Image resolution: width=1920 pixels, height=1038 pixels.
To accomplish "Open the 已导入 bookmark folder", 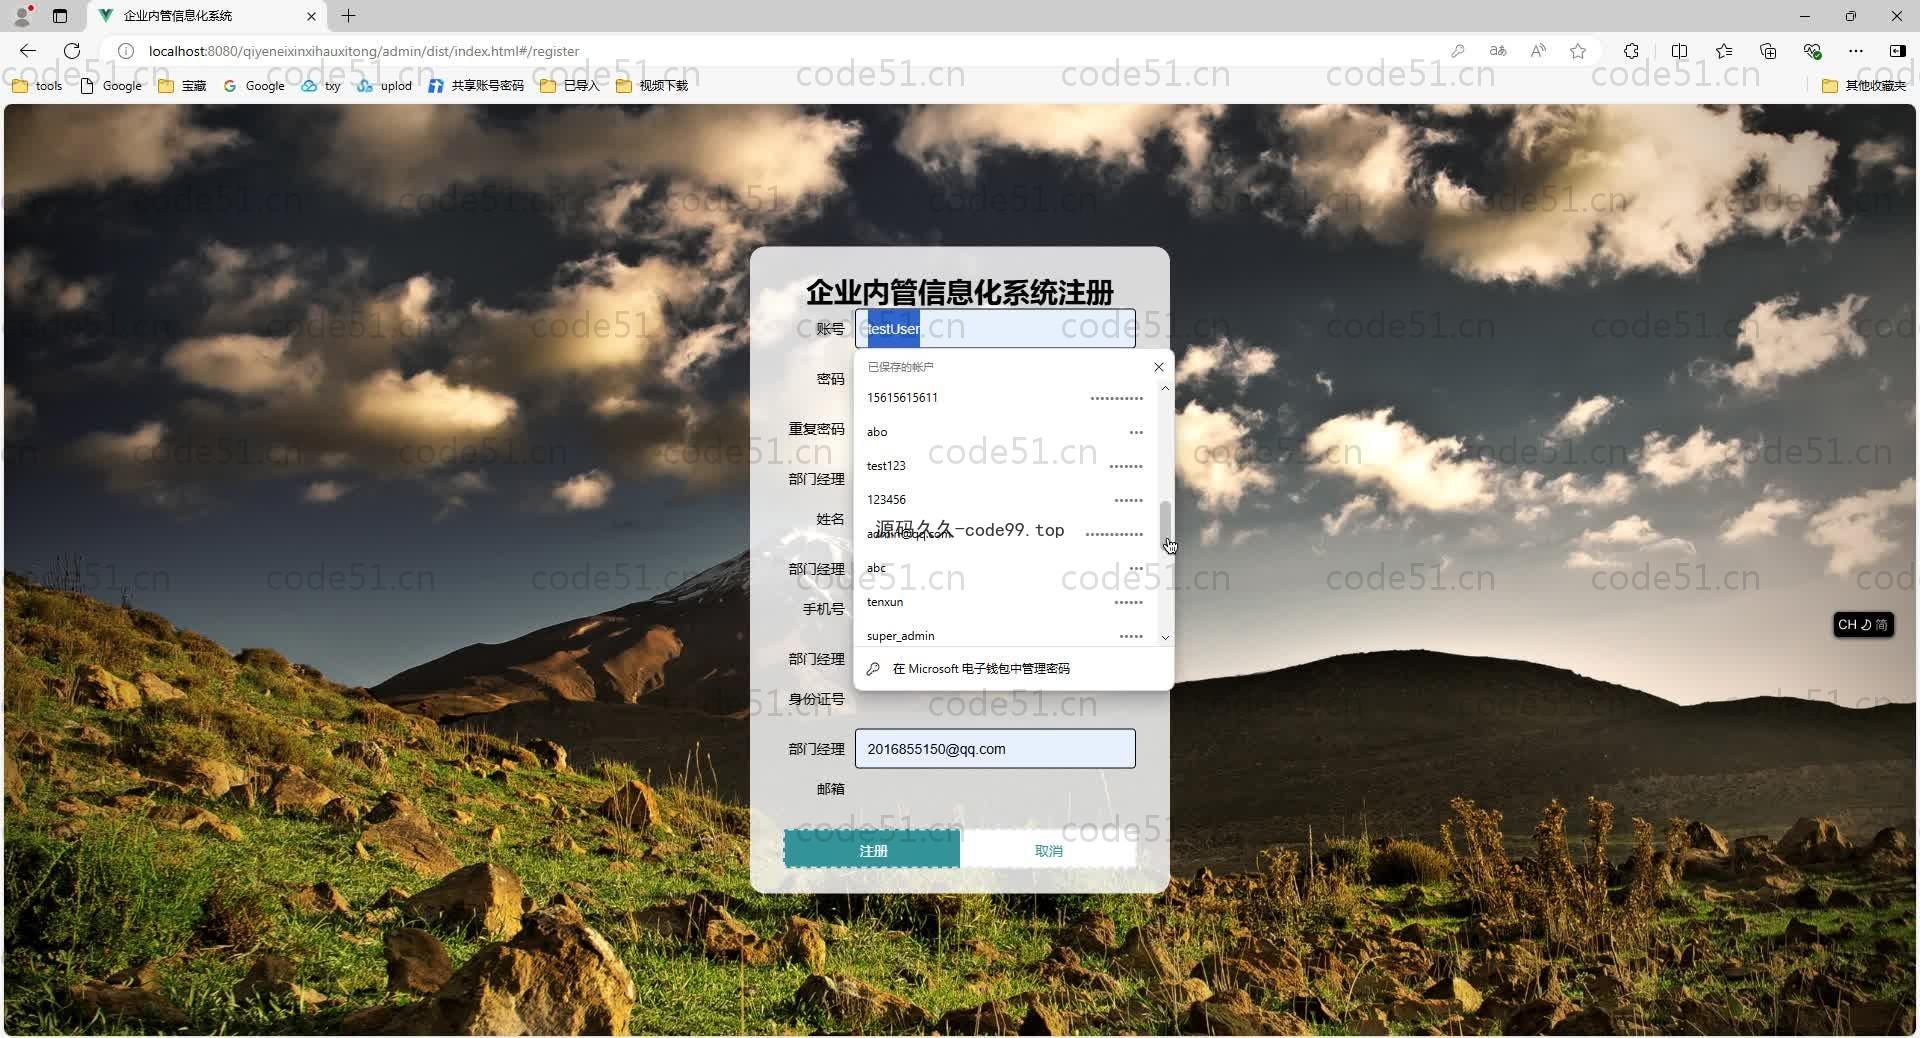I will coord(570,86).
